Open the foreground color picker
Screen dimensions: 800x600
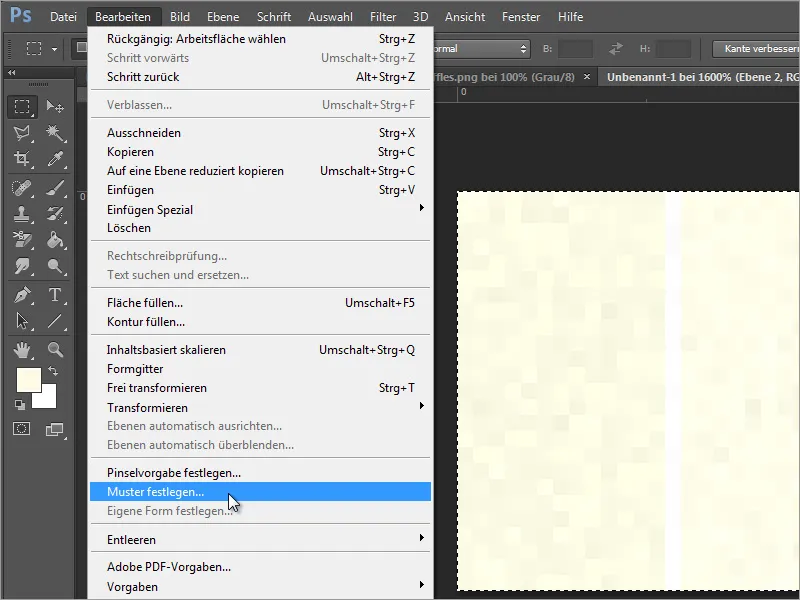tap(29, 380)
